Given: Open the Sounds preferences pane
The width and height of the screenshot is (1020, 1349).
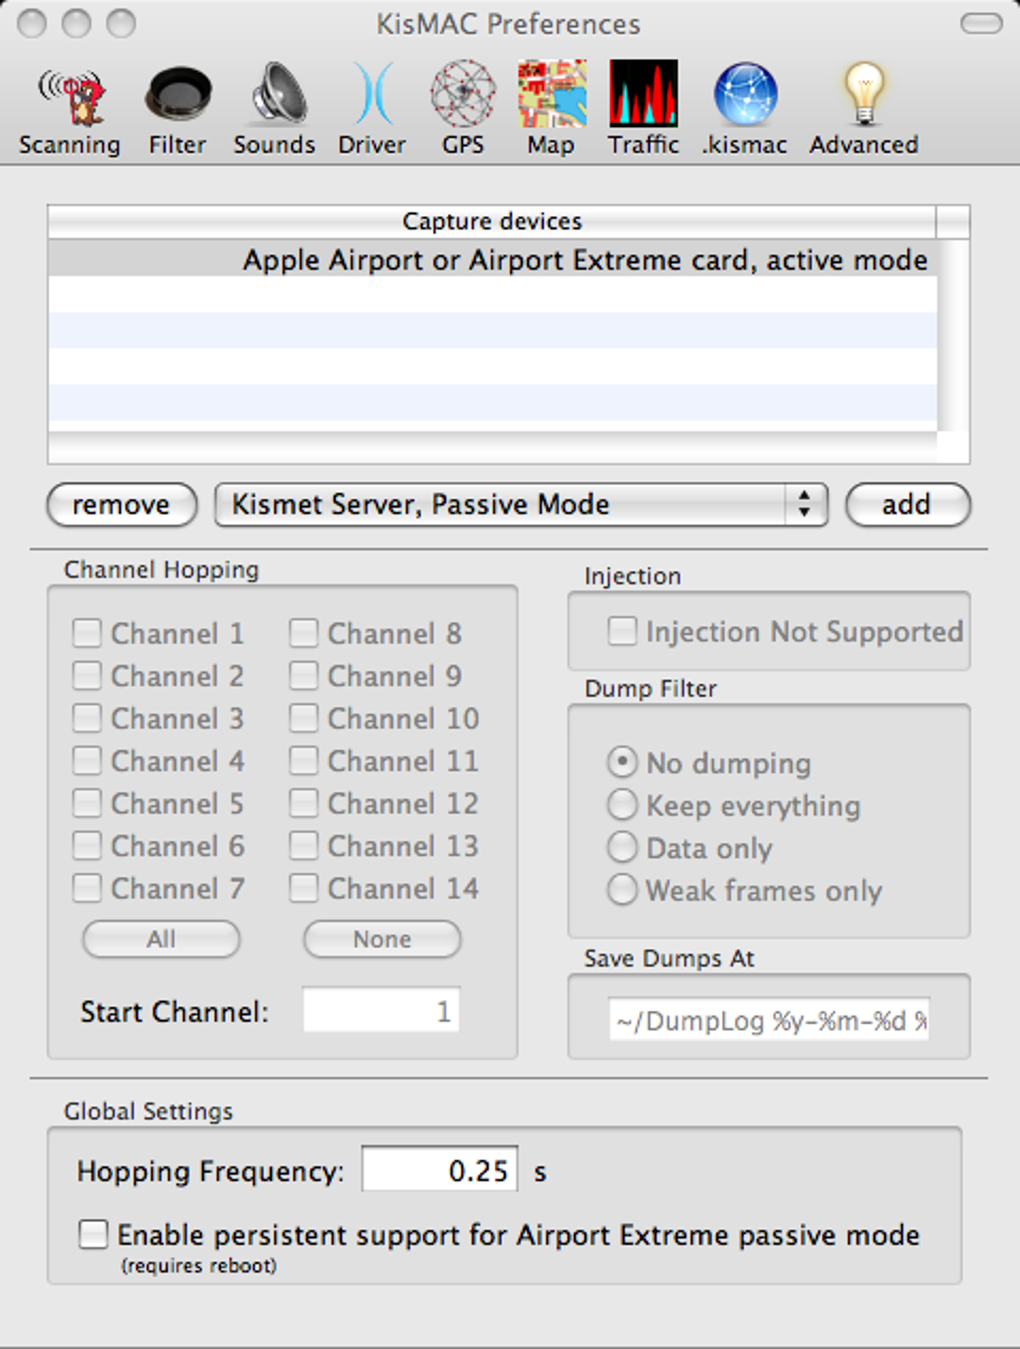Looking at the screenshot, I should pos(274,109).
